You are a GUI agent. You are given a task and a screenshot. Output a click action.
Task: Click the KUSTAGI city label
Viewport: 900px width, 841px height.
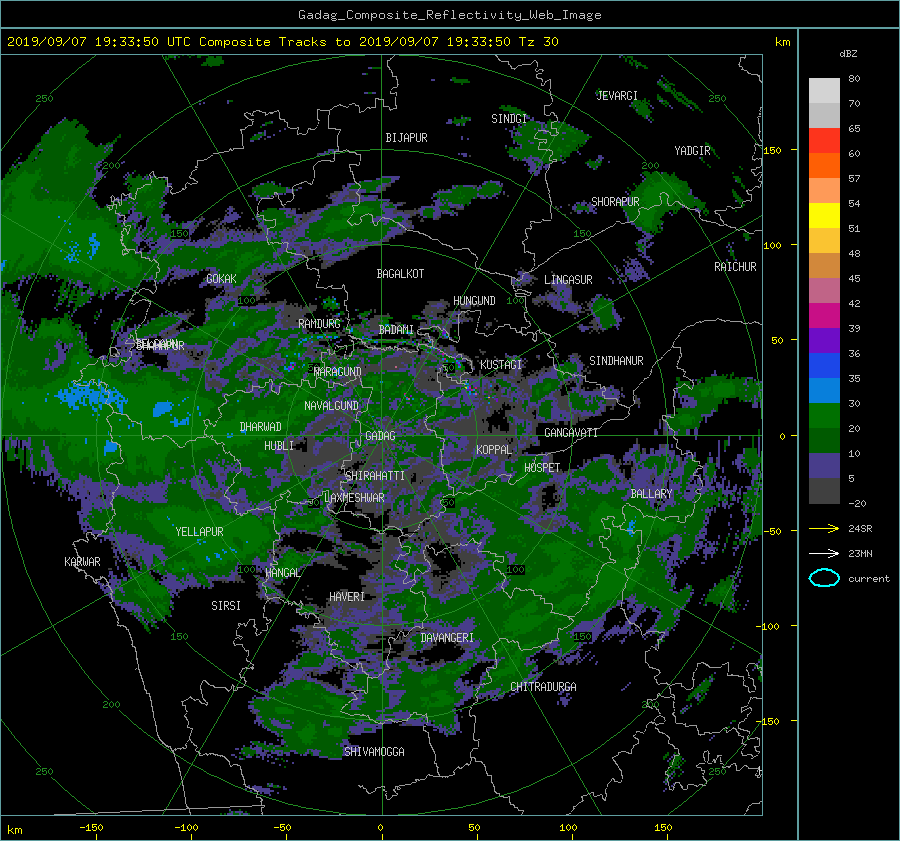click(501, 365)
